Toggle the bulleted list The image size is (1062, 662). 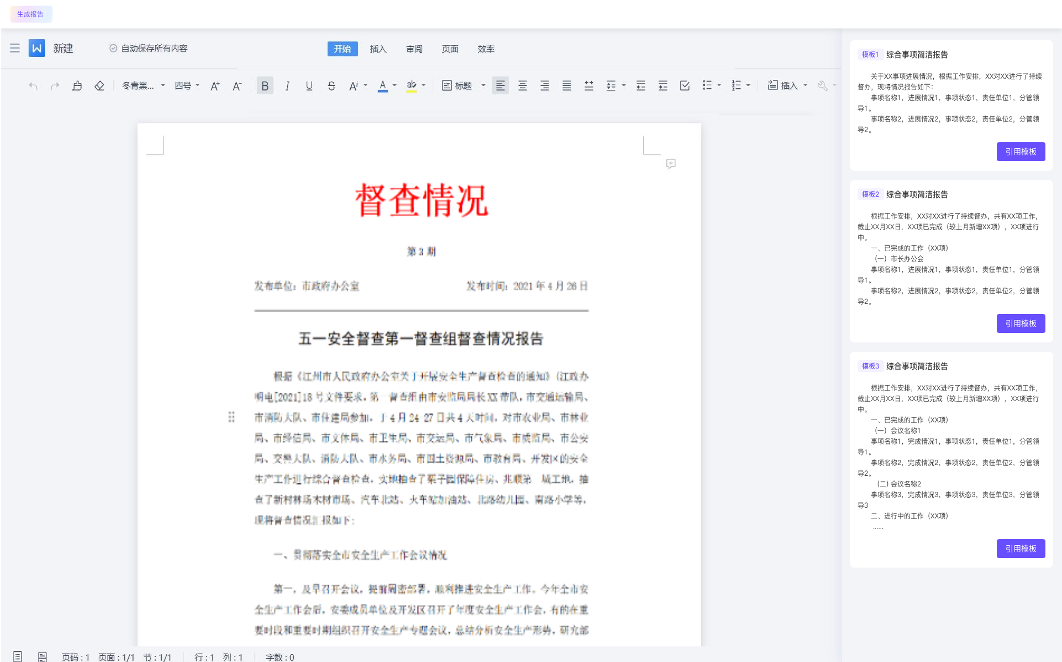pyautogui.click(x=708, y=86)
